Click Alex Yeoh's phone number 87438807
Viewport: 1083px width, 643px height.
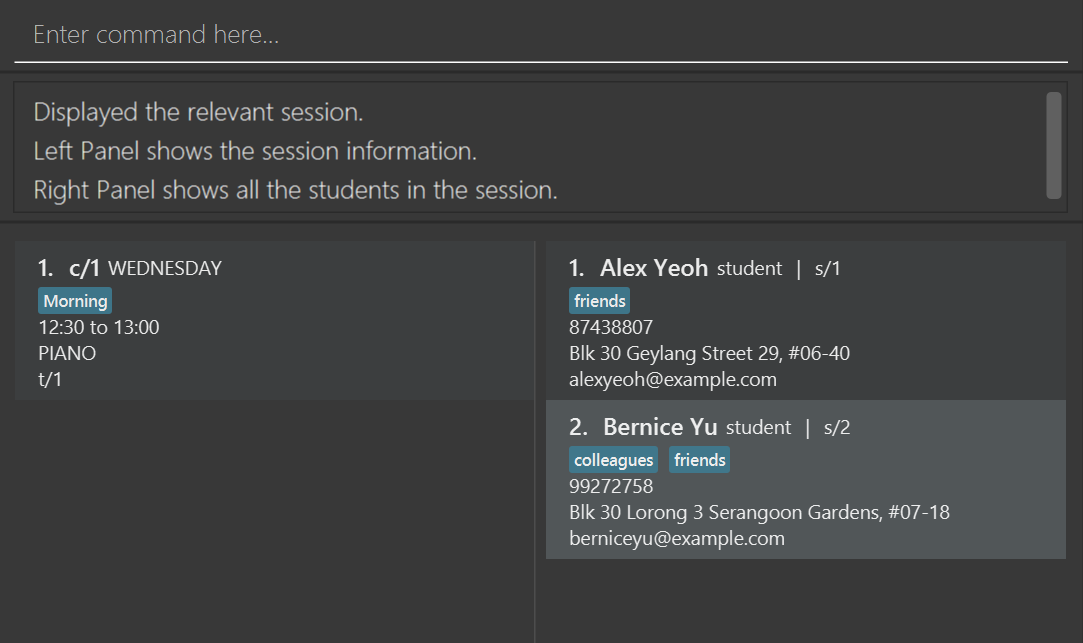pyautogui.click(x=611, y=327)
